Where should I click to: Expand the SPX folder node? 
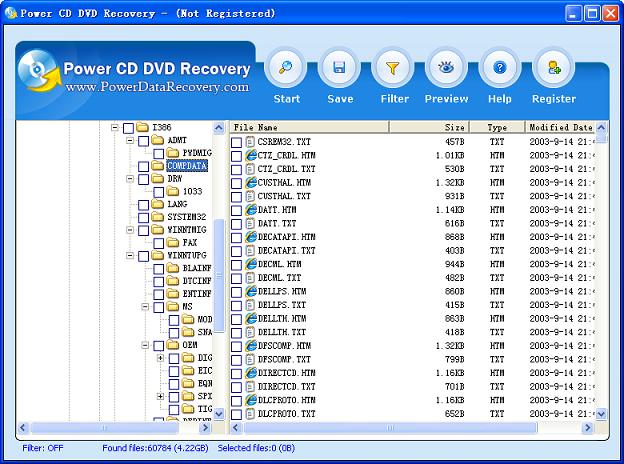160,396
